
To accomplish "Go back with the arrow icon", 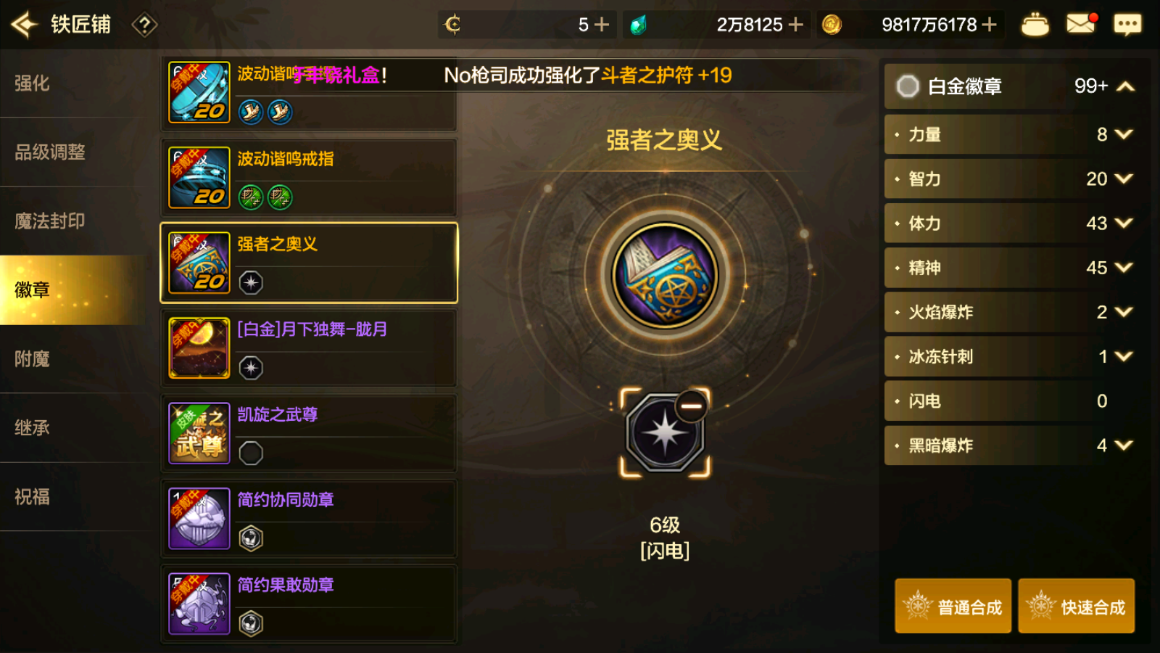I will point(24,24).
